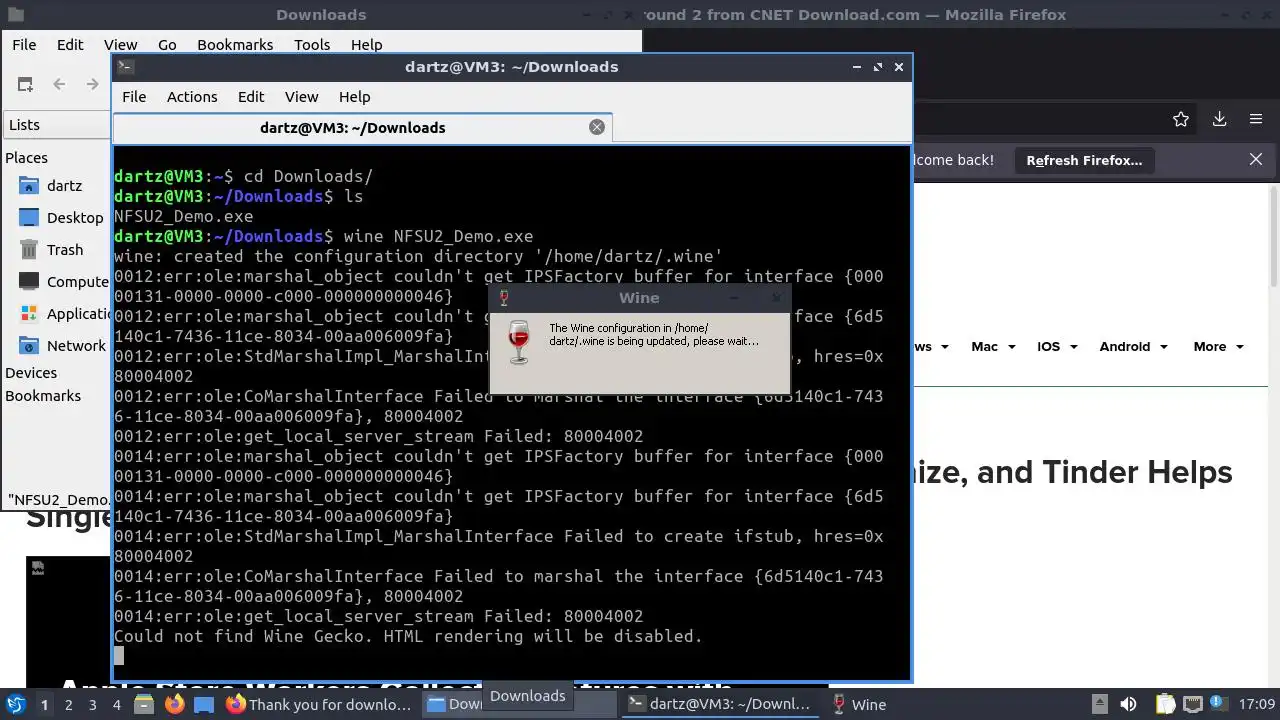
Task: Open the Lubuntu start menu button
Action: coord(16,704)
